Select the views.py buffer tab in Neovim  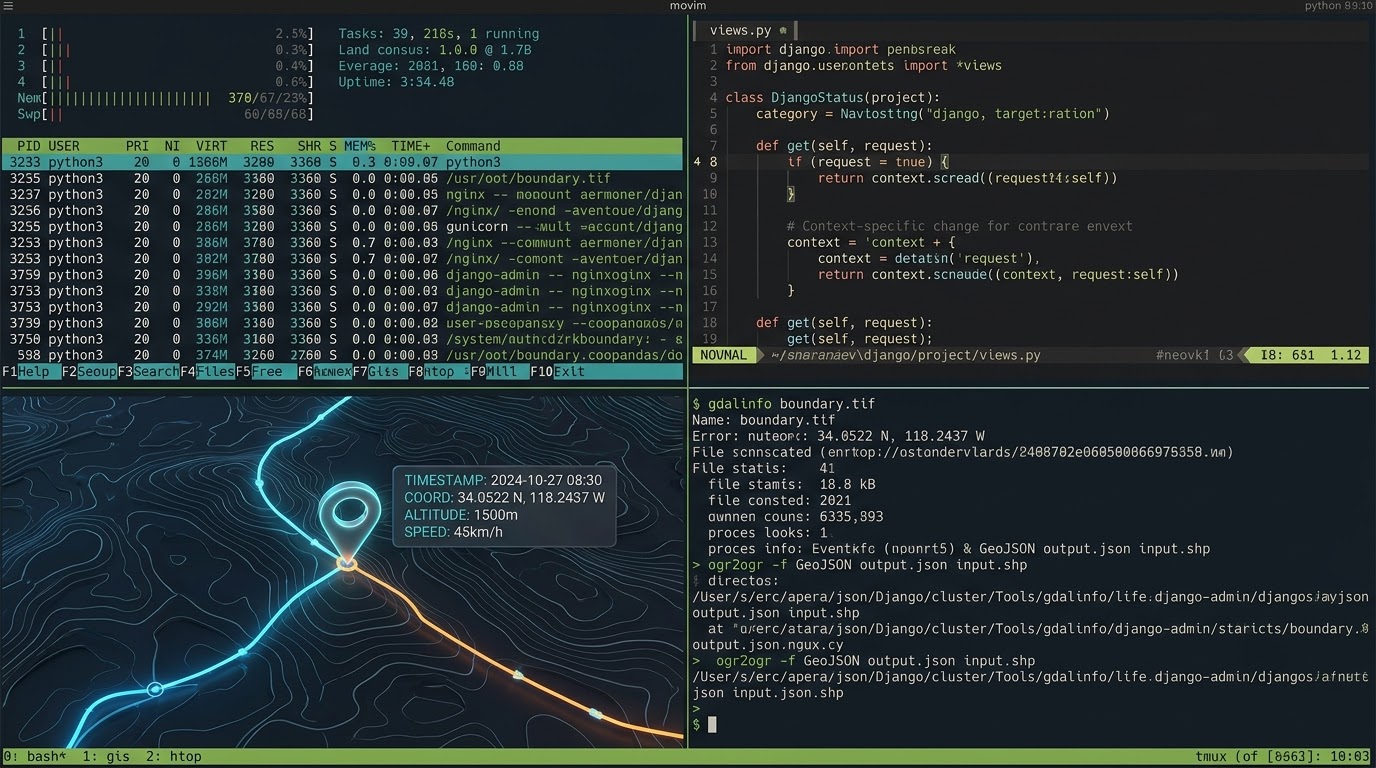click(746, 30)
